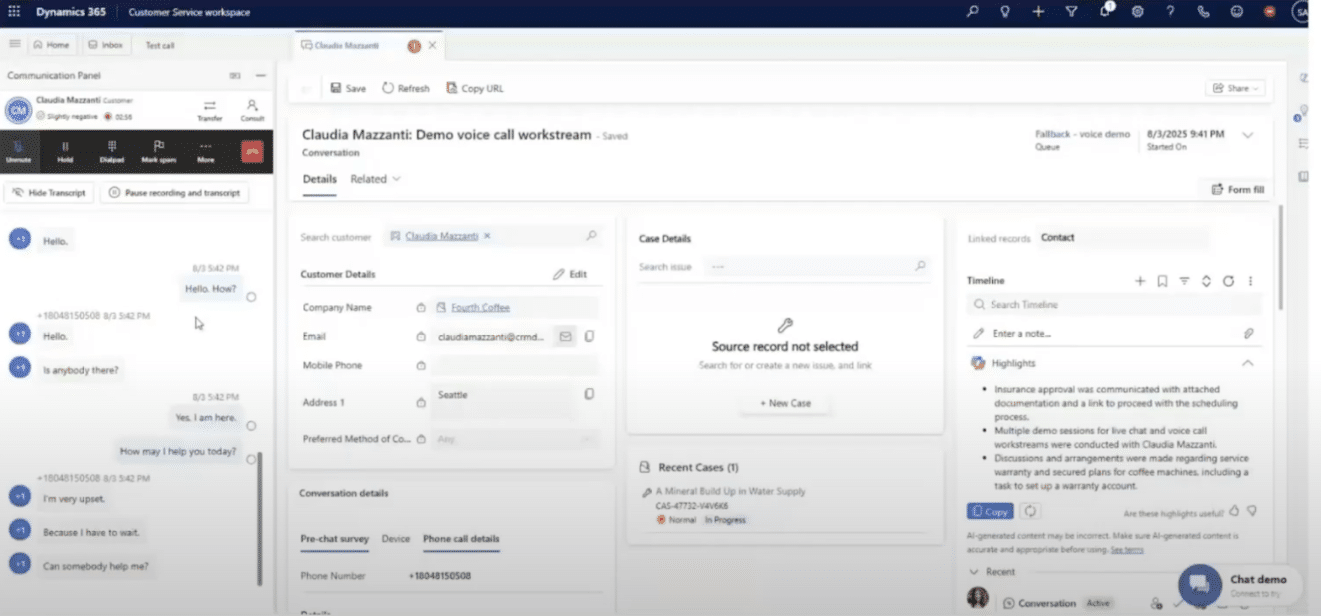Image resolution: width=1321 pixels, height=616 pixels.
Task: Mark the call as spam
Action: click(x=158, y=151)
